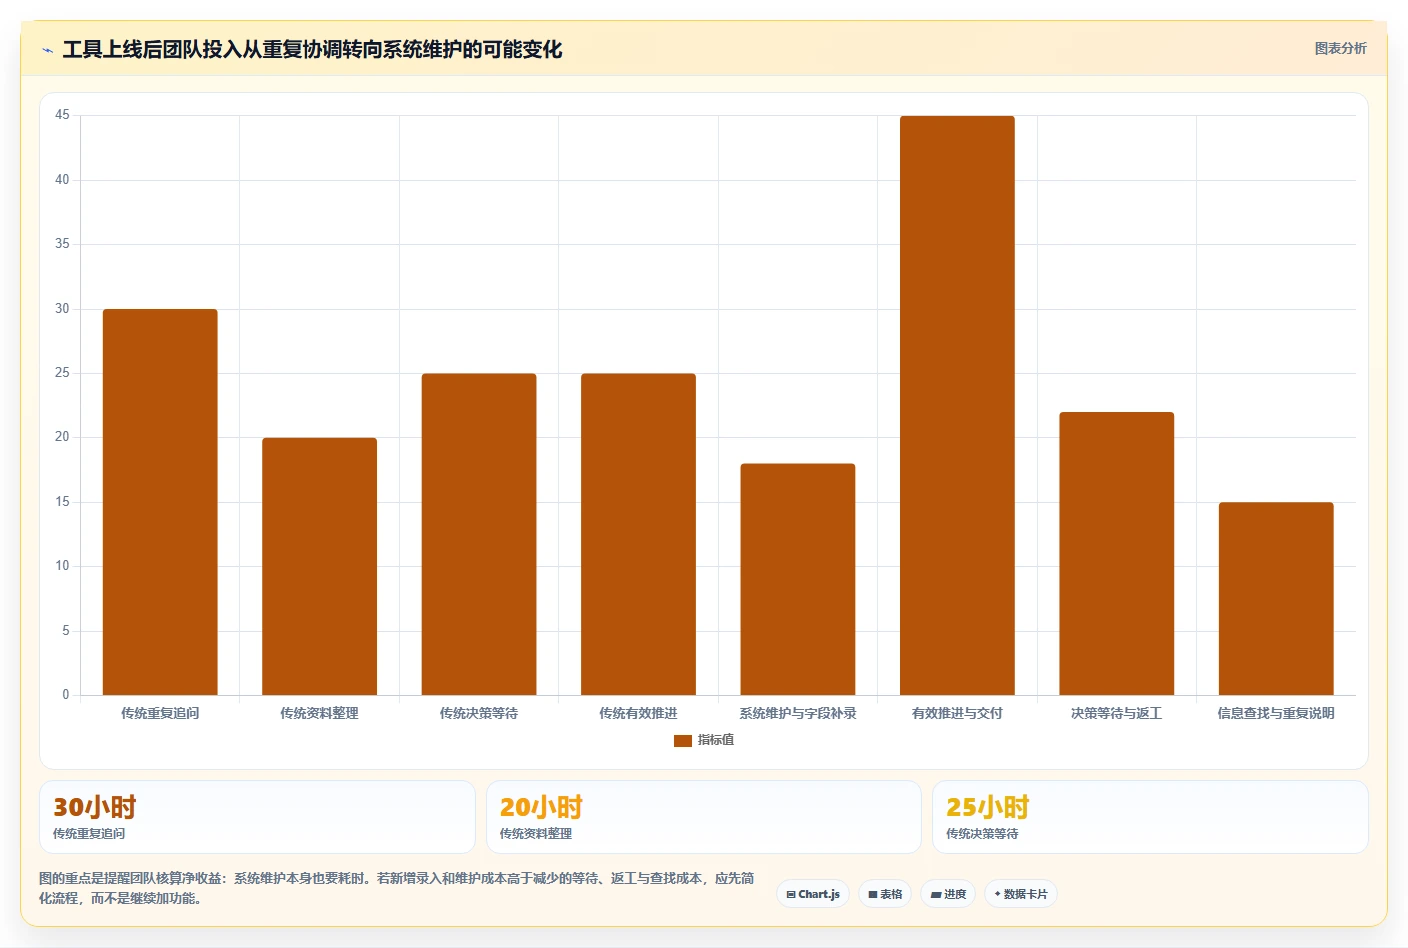Click the footer note starting 图的重点是提醒团队
The width and height of the screenshot is (1408, 948).
click(x=397, y=888)
